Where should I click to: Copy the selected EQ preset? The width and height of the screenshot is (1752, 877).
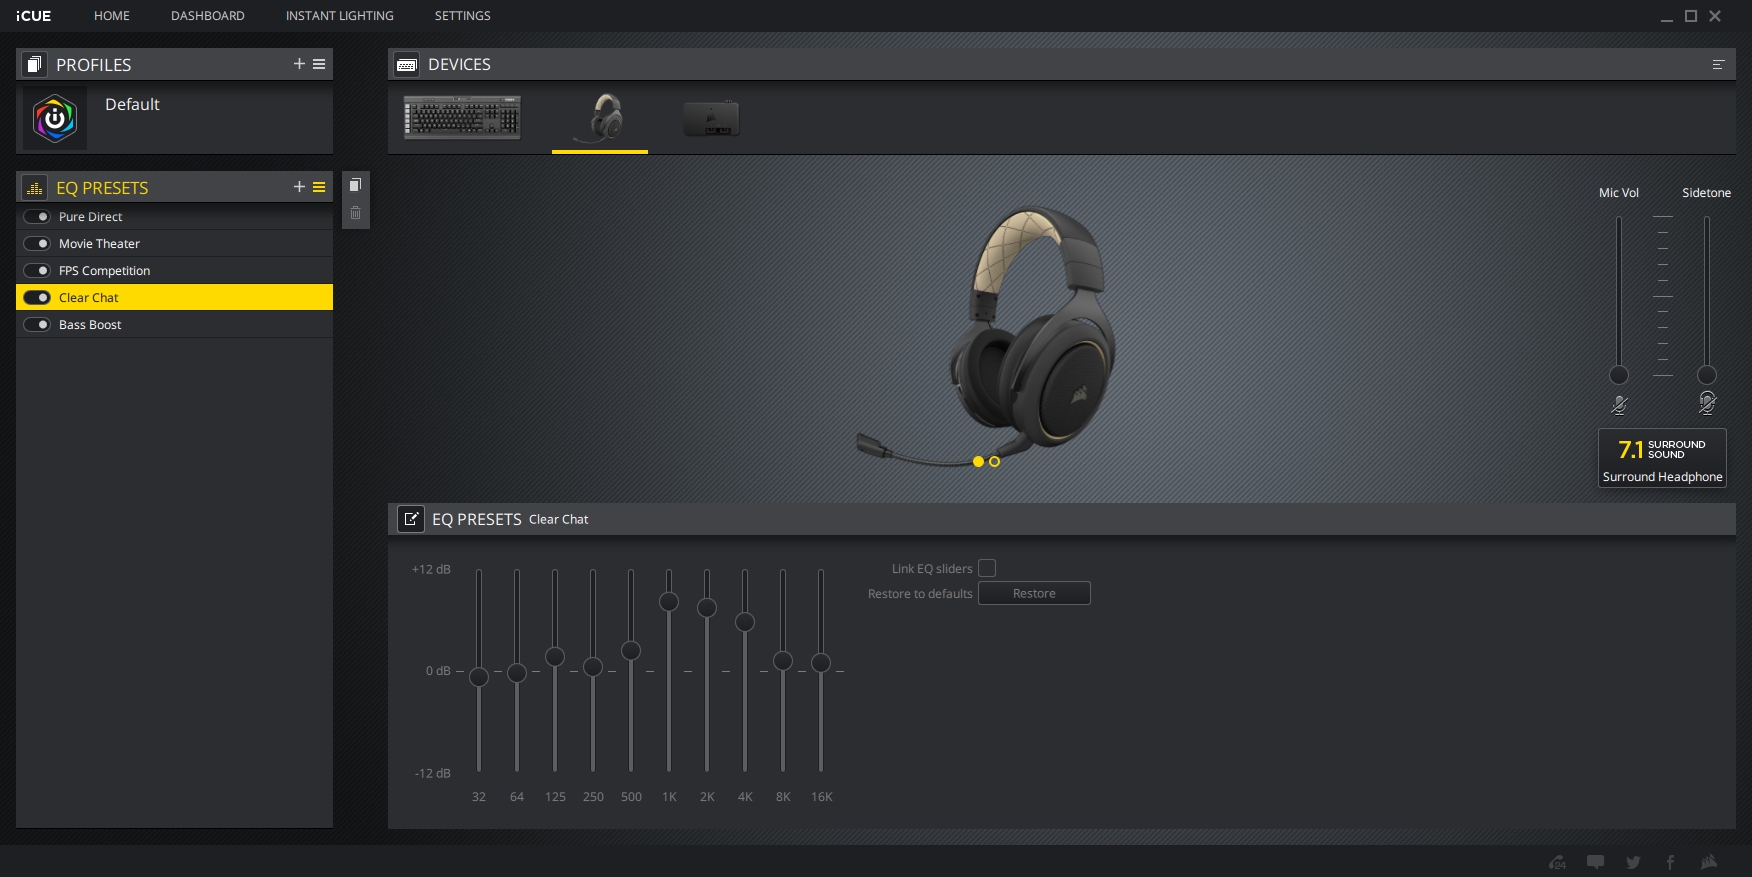tap(355, 185)
